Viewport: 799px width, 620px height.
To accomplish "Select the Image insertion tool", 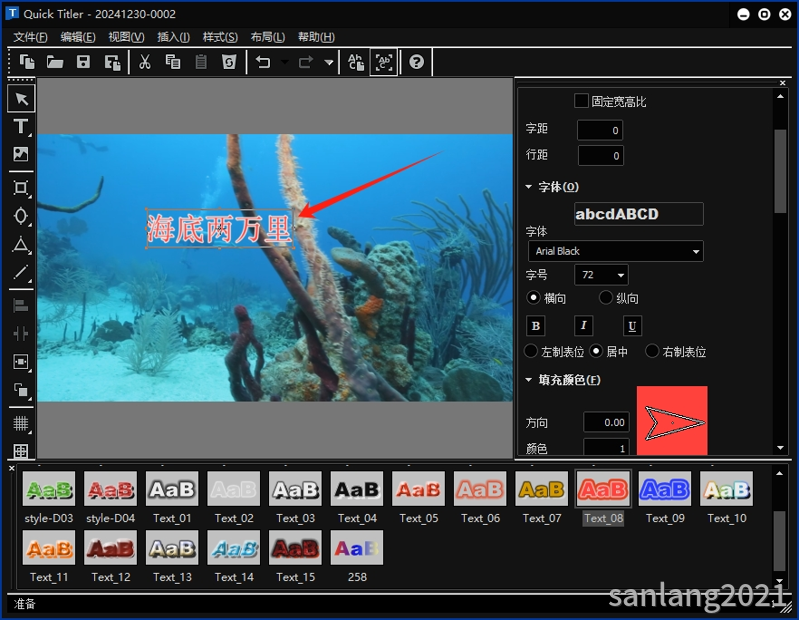I will point(21,154).
